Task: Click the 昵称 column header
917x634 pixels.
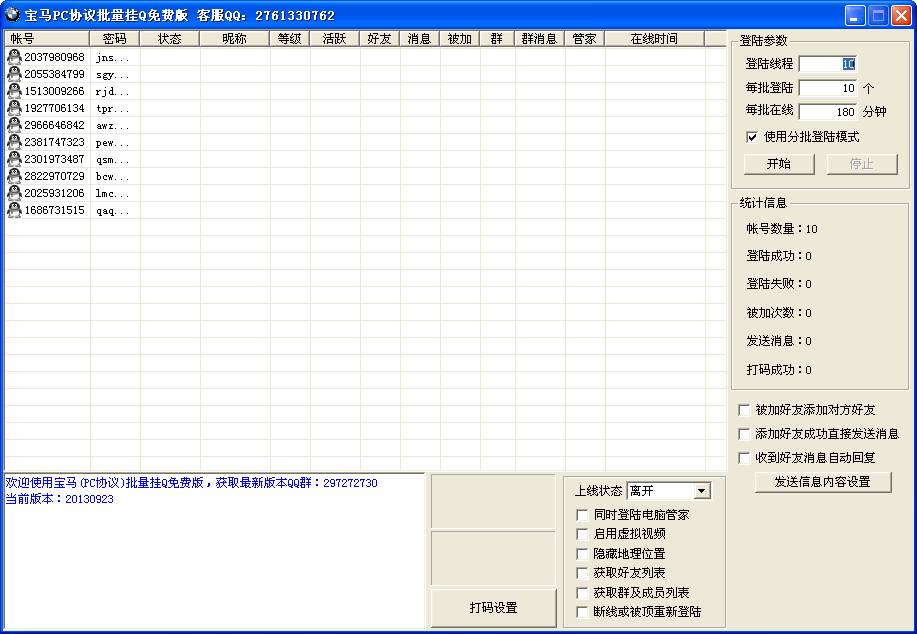Action: [x=234, y=39]
